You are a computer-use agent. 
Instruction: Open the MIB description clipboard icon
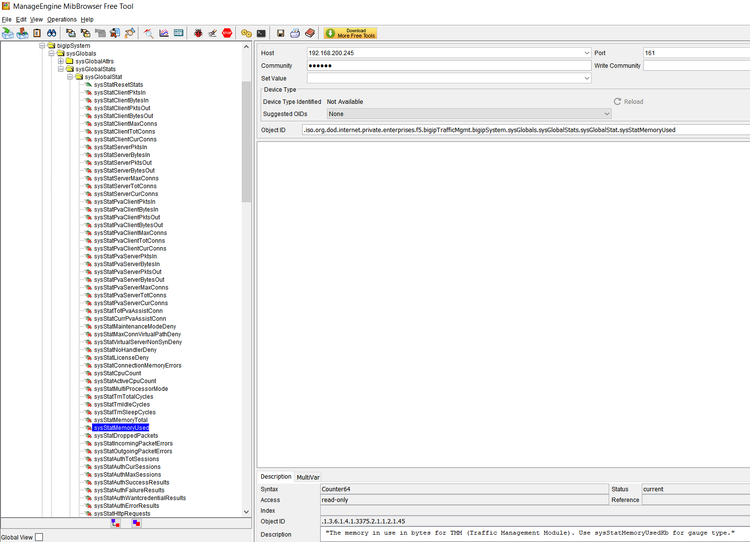pos(37,33)
